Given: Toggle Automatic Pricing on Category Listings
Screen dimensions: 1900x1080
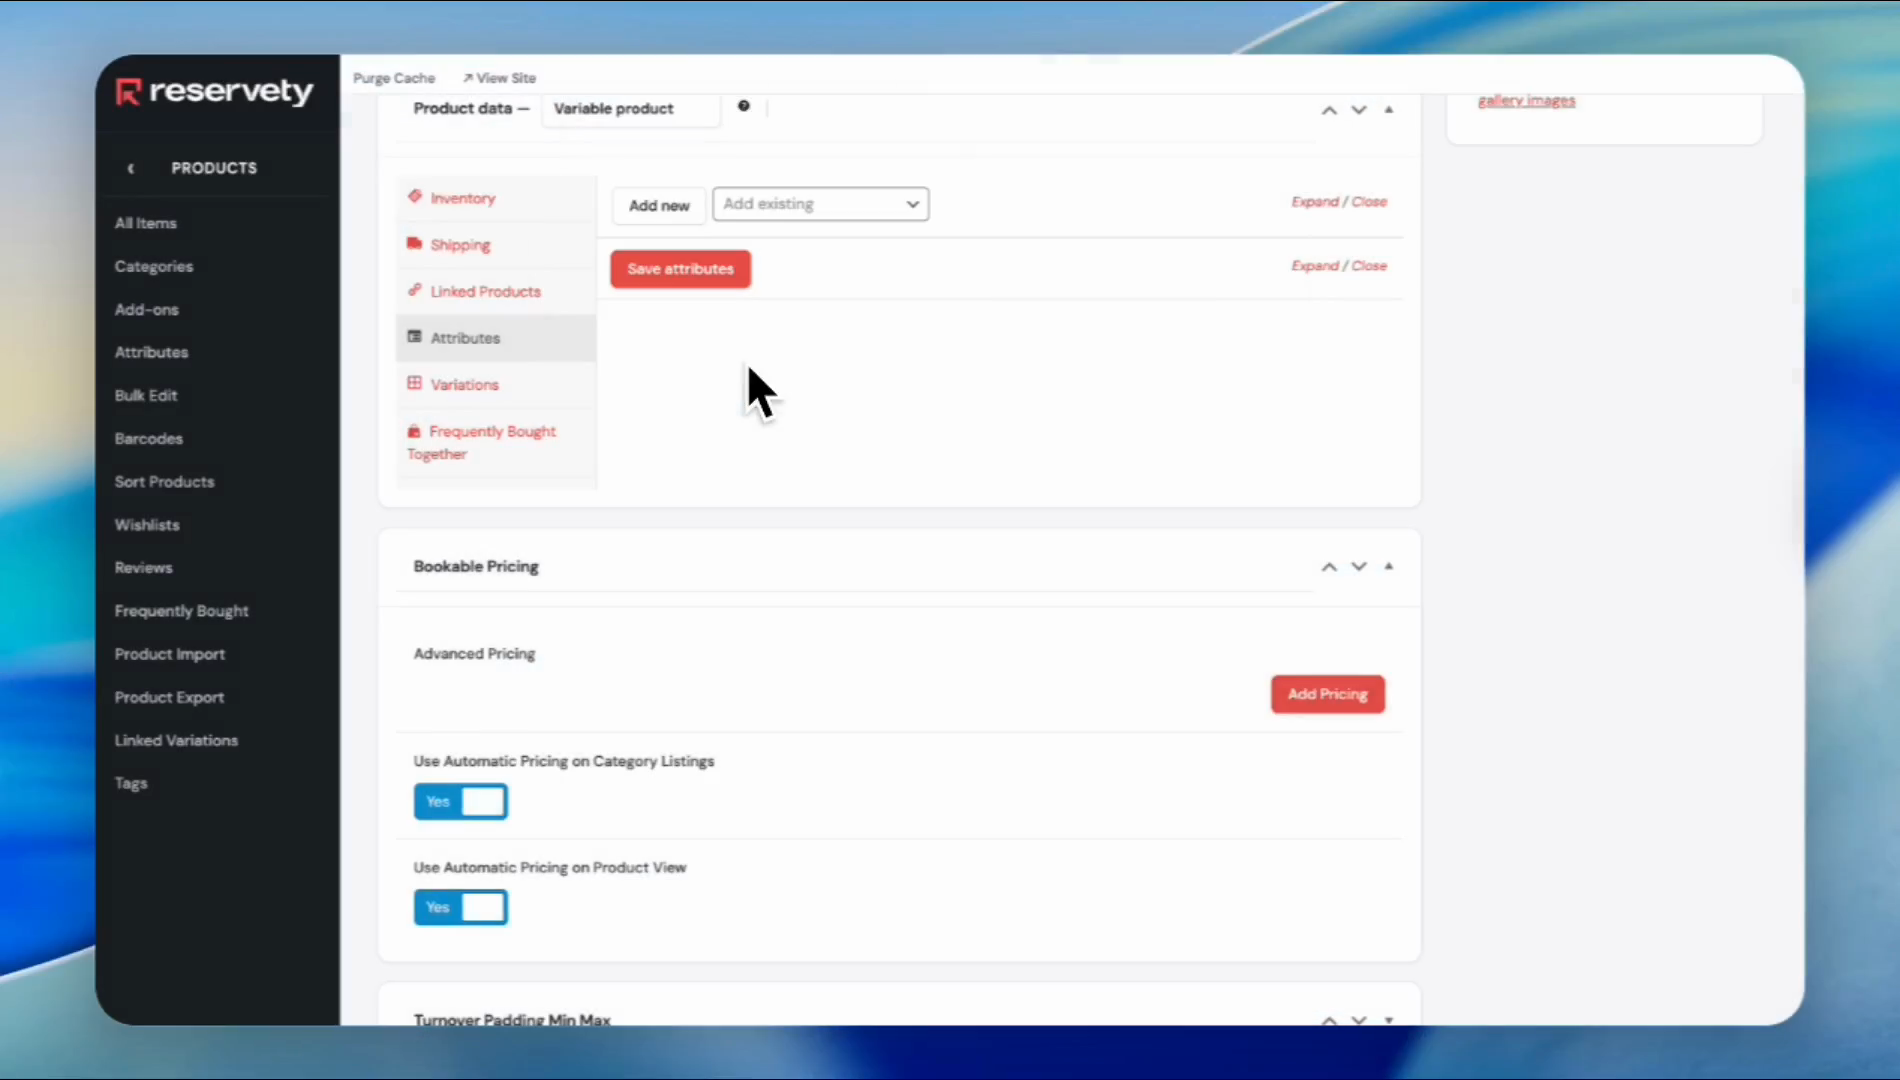Looking at the screenshot, I should coord(461,801).
